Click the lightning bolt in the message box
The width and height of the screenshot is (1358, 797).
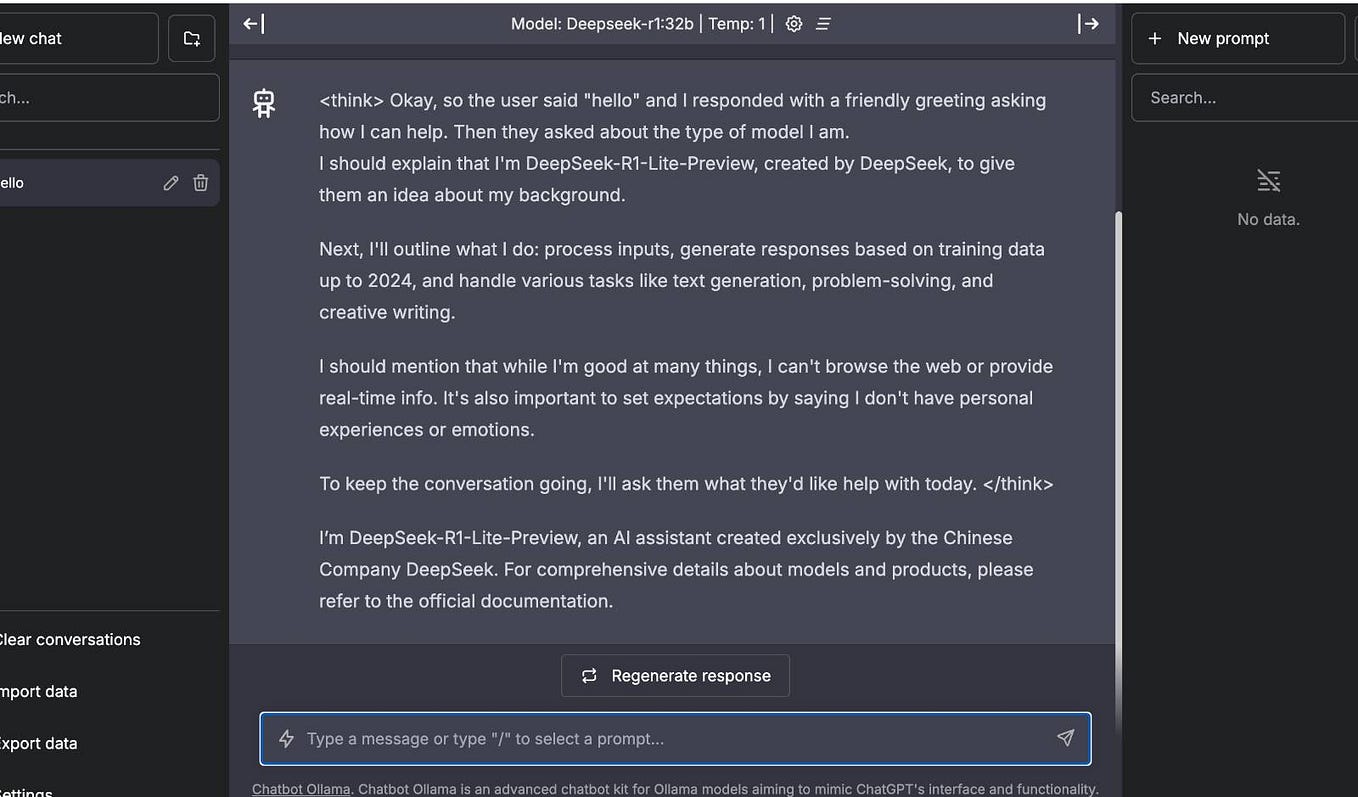click(286, 738)
